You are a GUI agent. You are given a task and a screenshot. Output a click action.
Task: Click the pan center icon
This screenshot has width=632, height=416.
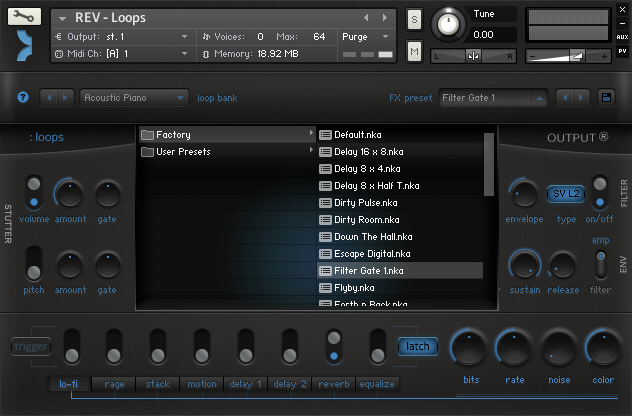(473, 56)
